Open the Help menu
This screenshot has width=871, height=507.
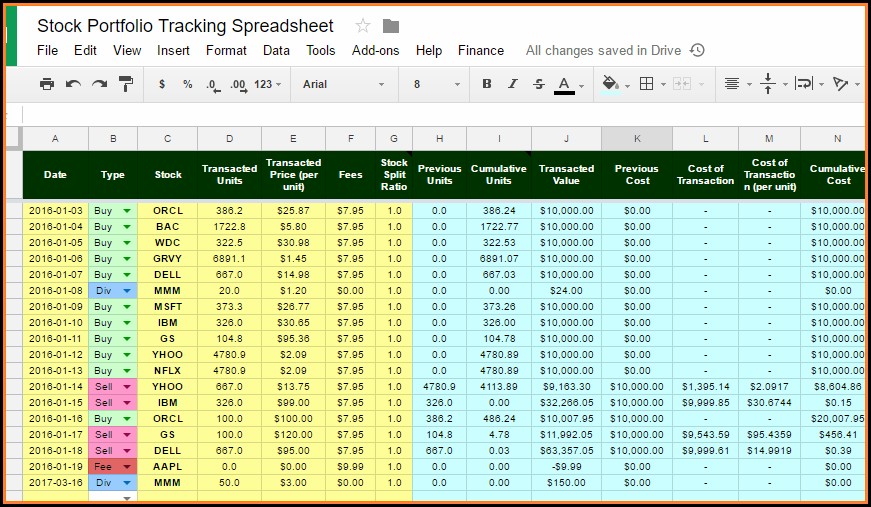pos(429,51)
